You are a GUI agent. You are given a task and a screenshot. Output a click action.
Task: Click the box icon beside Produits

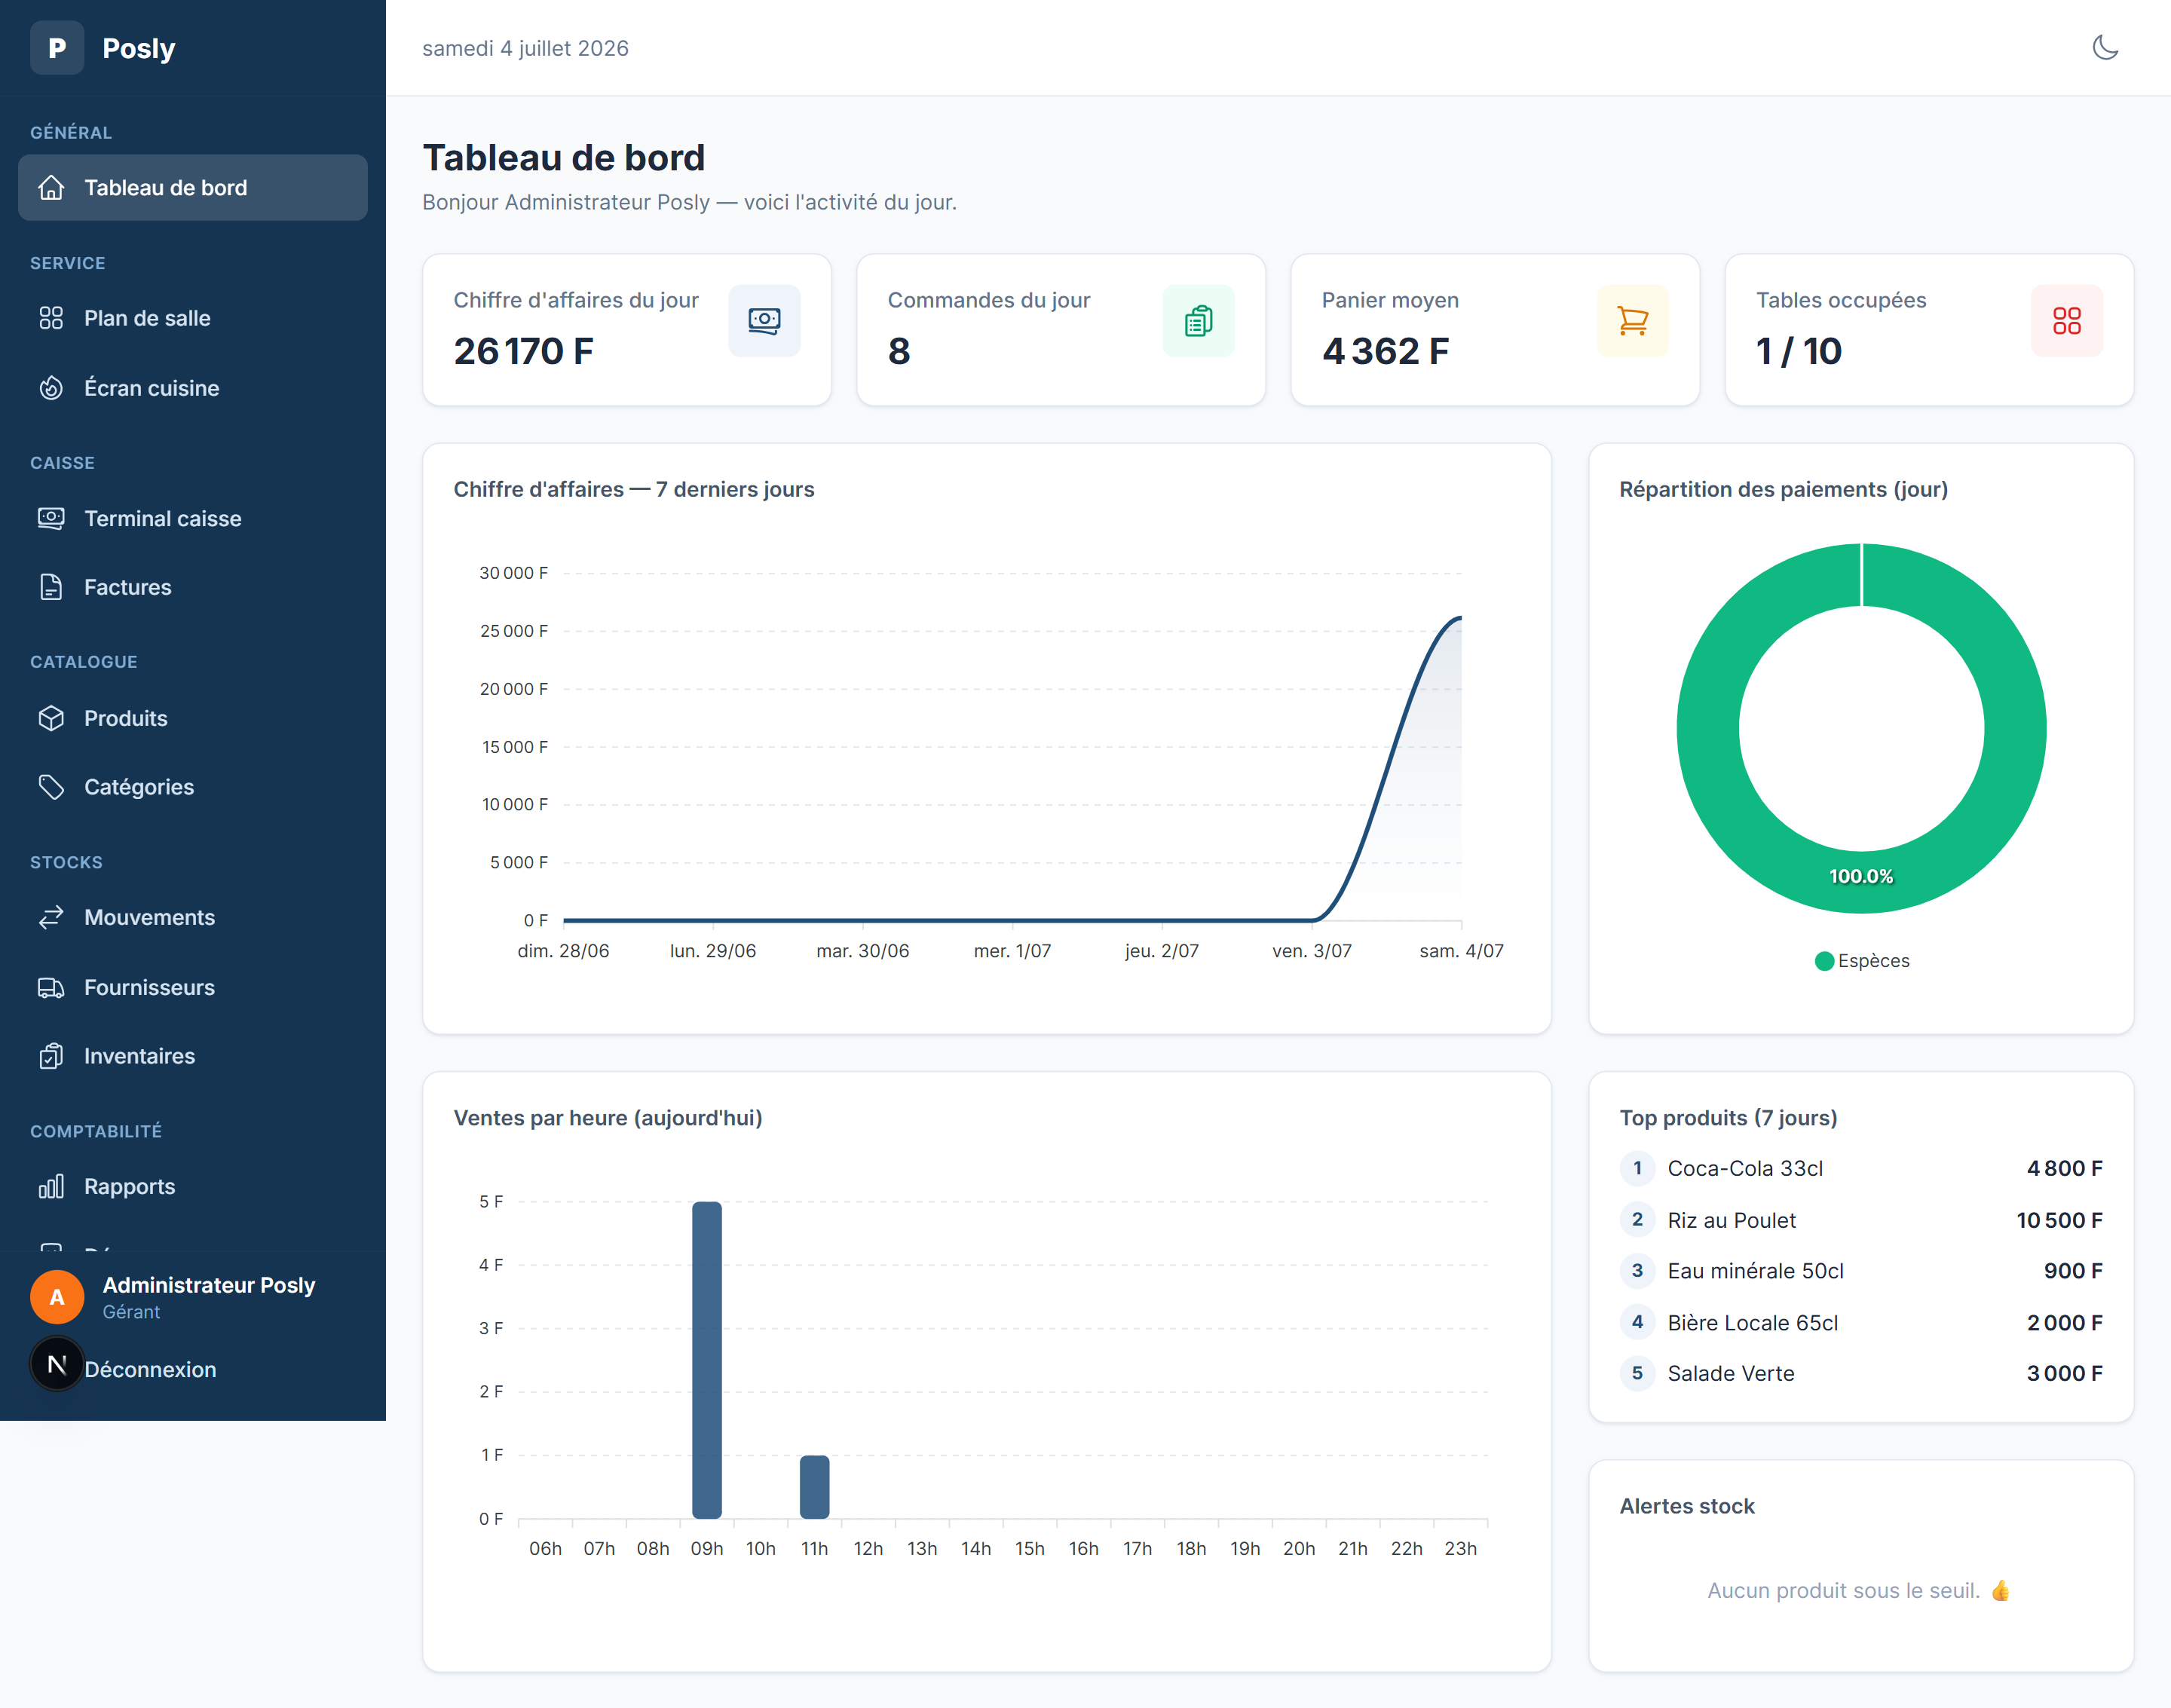click(x=51, y=718)
